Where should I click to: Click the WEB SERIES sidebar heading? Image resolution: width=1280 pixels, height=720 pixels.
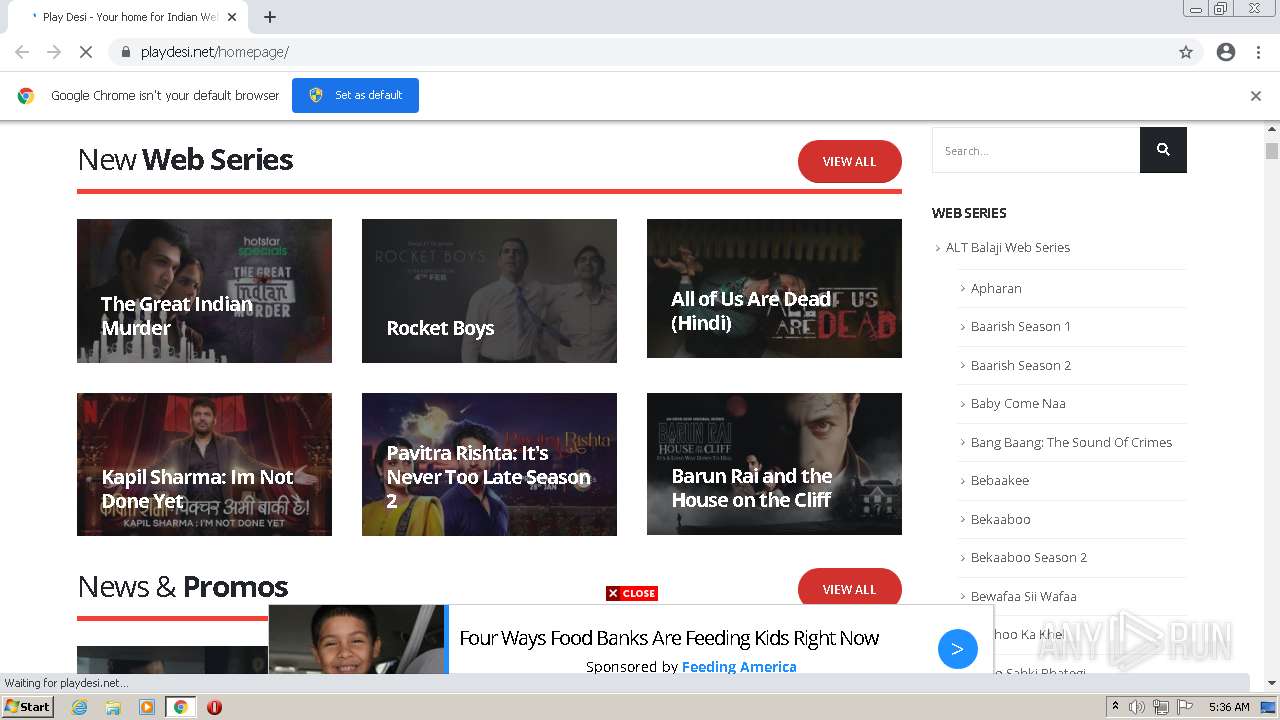(x=969, y=213)
